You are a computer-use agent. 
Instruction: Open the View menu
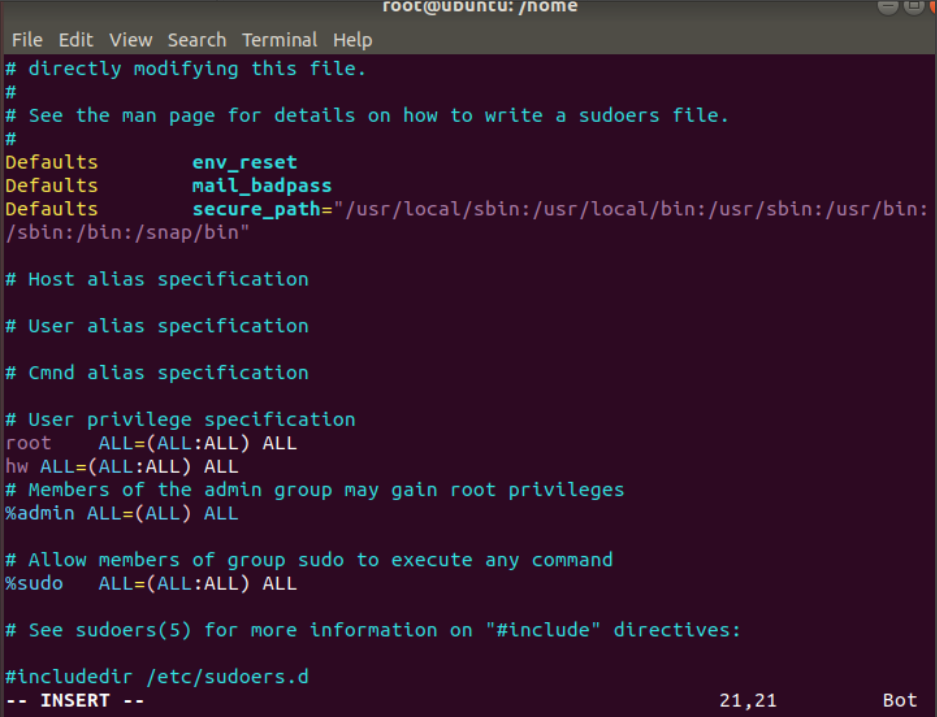click(130, 40)
